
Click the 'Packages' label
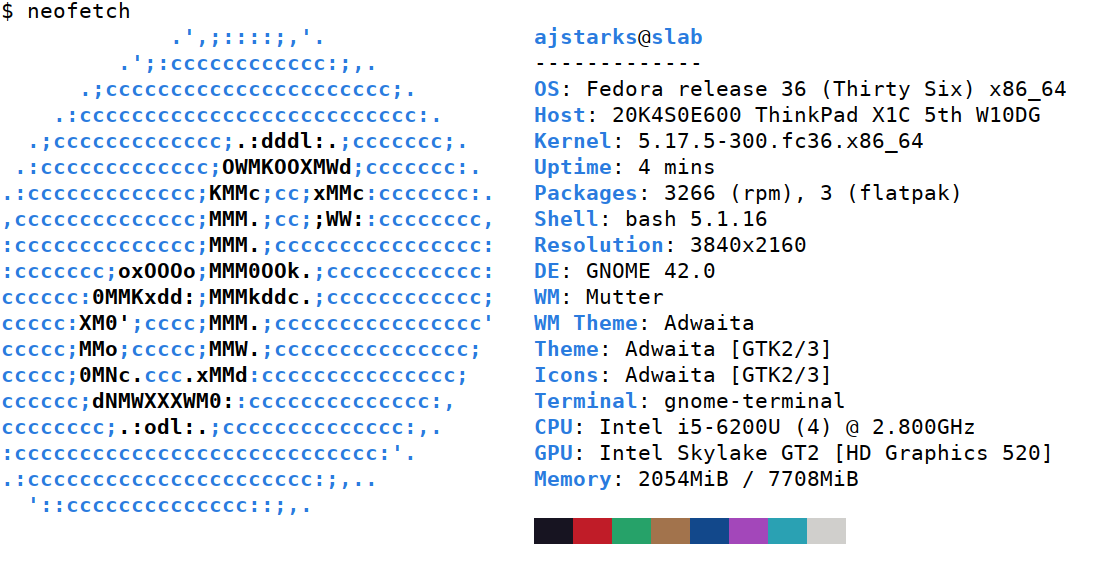point(585,193)
